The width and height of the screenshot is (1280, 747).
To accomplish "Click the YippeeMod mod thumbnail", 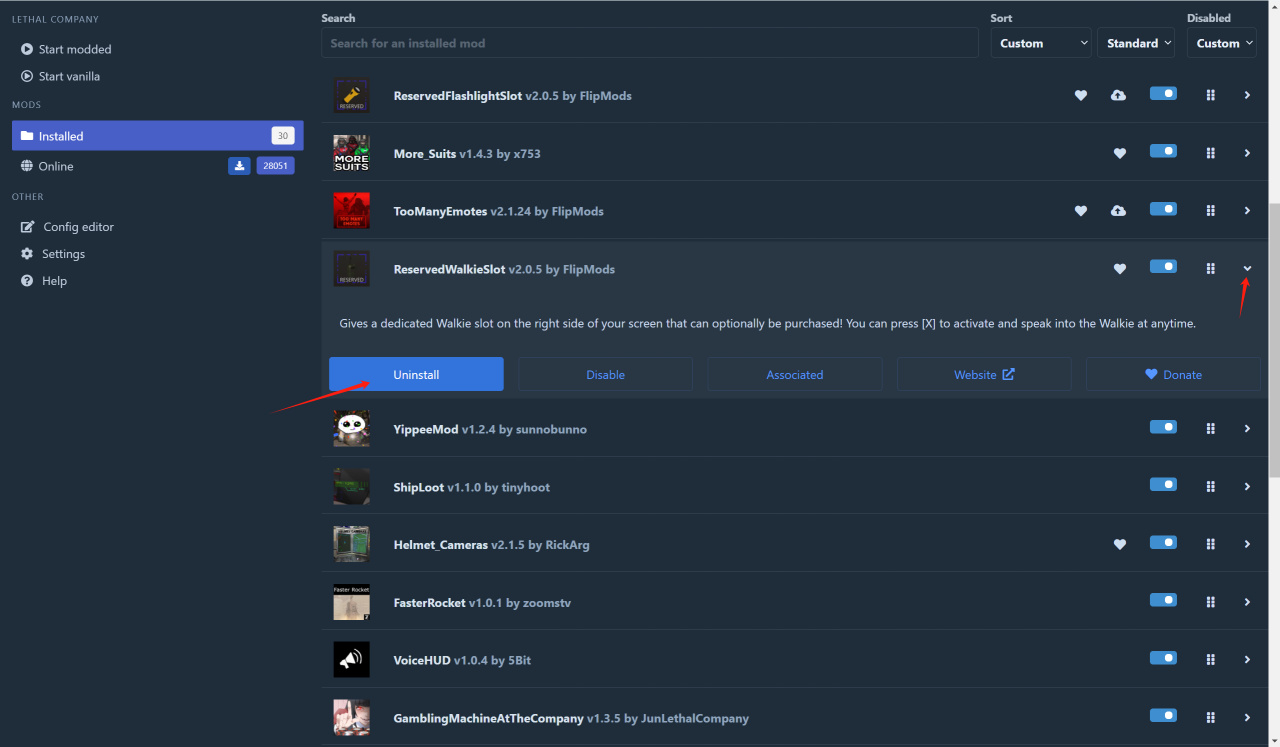I will (x=351, y=428).
